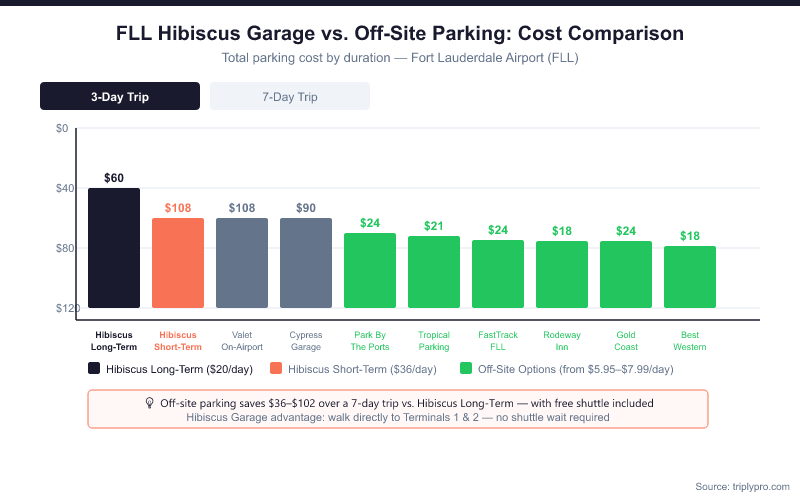
Task: Toggle the green Off-Site Options legend swatch
Action: [x=466, y=368]
